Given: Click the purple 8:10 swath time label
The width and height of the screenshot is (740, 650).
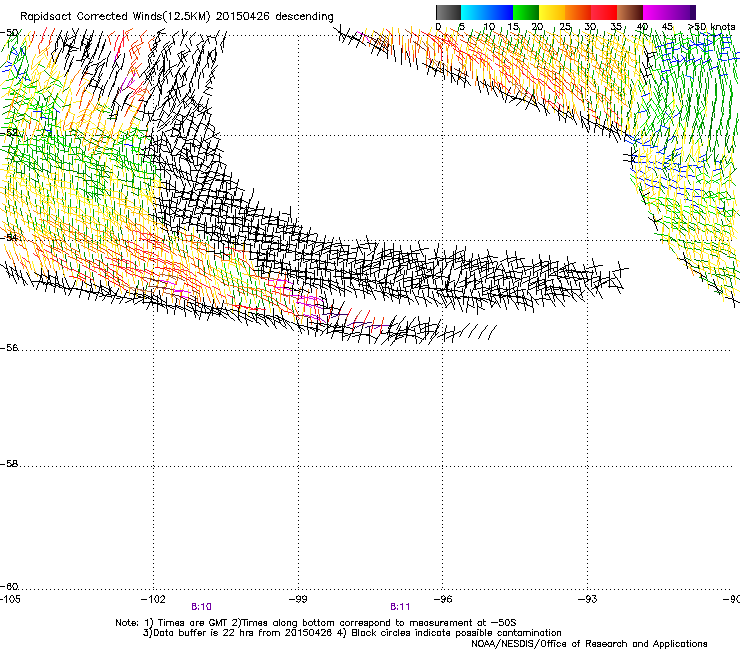Looking at the screenshot, I should point(202,607).
